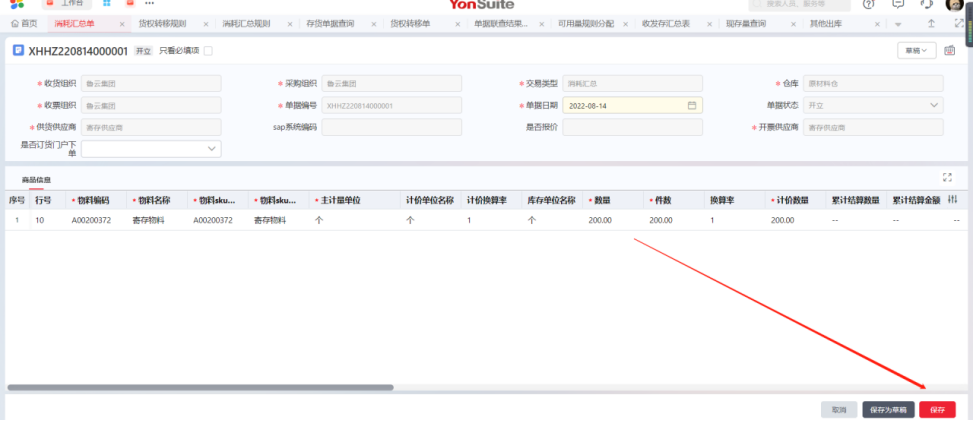974x421 pixels.
Task: Close the 消耗汇总单 tab
Action: click(122, 23)
